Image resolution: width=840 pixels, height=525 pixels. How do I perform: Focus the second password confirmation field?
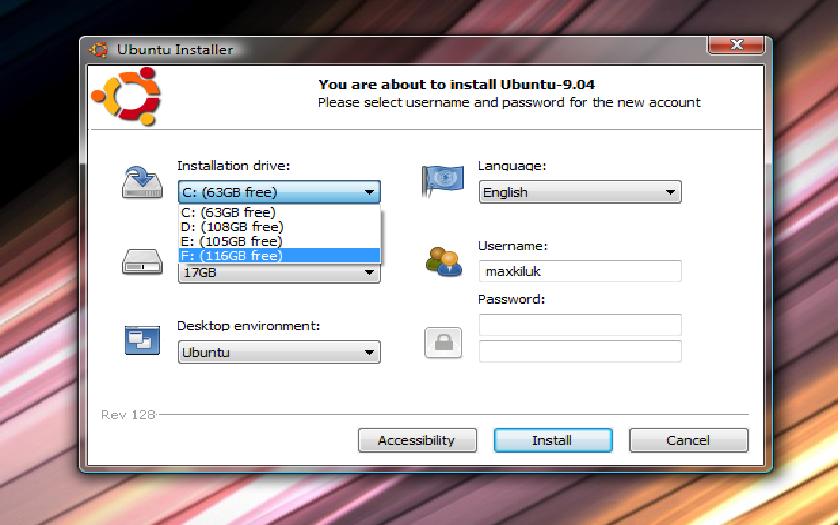coord(580,351)
